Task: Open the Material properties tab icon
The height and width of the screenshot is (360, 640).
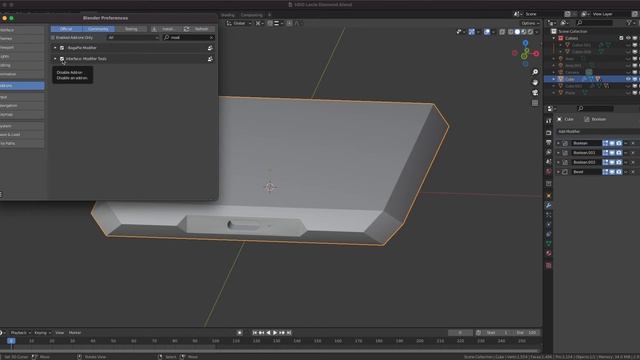Action: point(549,253)
